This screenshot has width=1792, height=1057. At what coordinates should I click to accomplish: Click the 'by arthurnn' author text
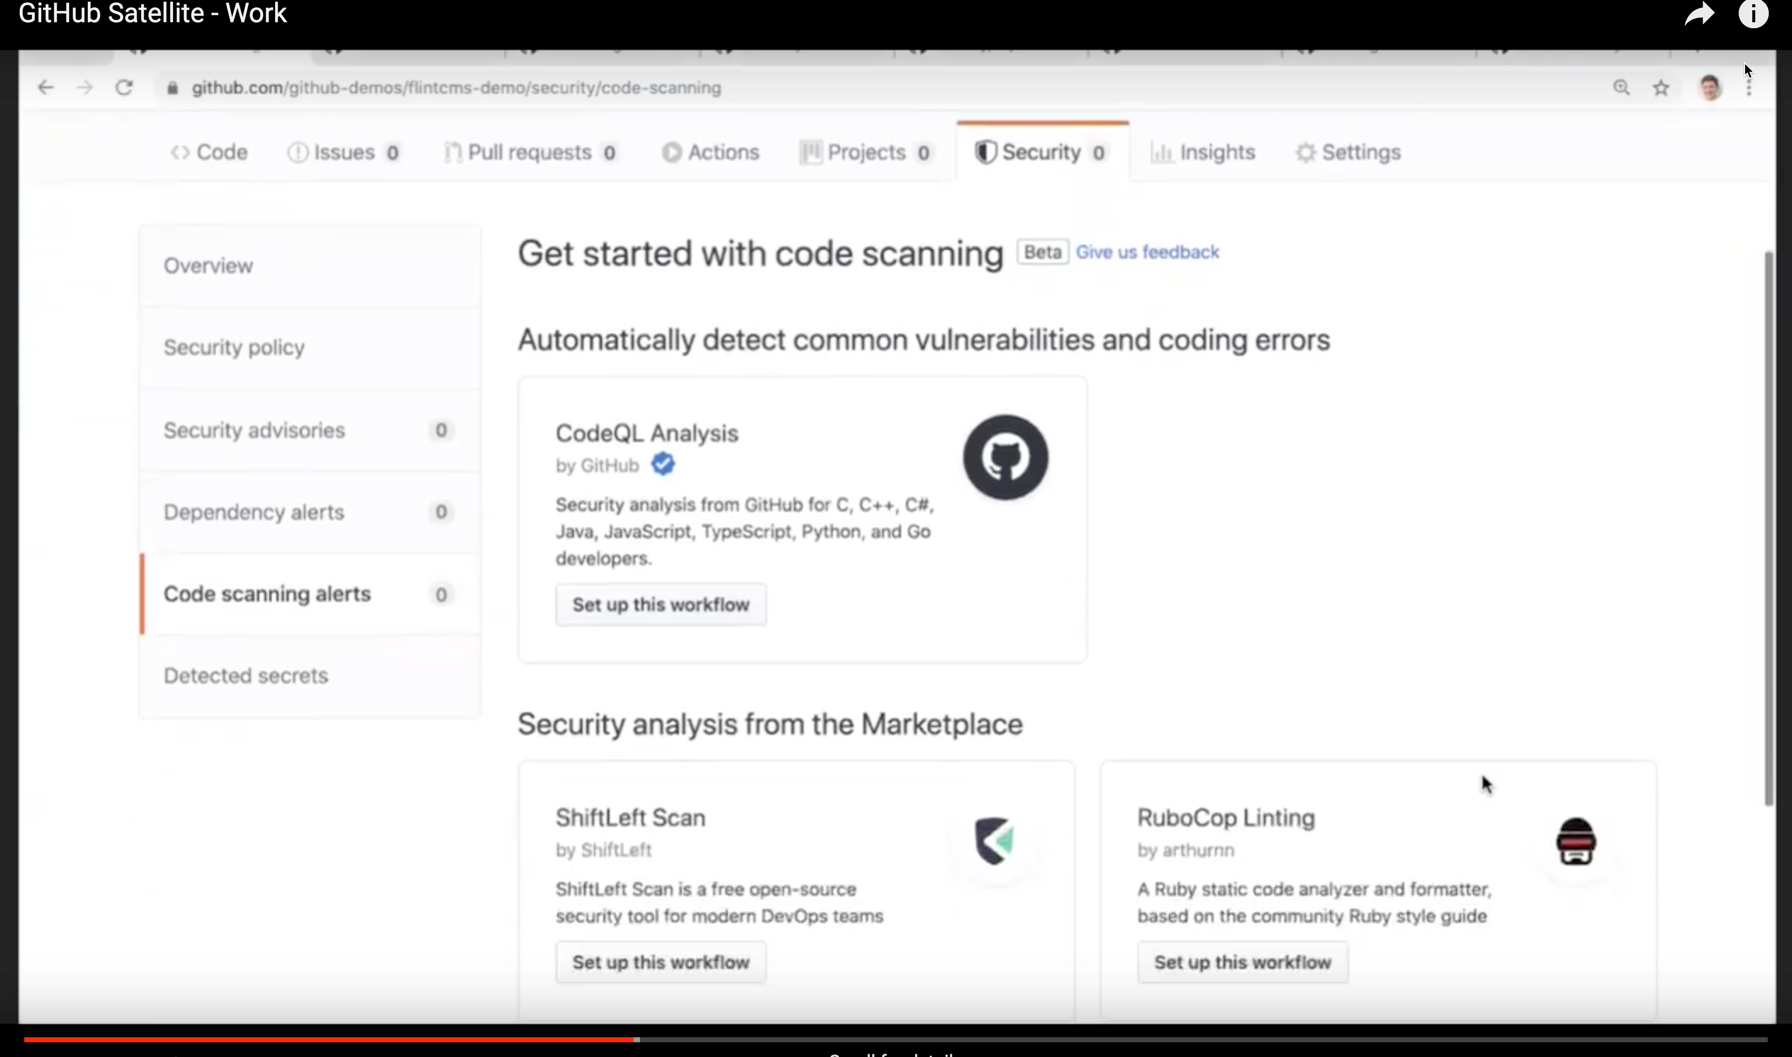coord(1186,850)
